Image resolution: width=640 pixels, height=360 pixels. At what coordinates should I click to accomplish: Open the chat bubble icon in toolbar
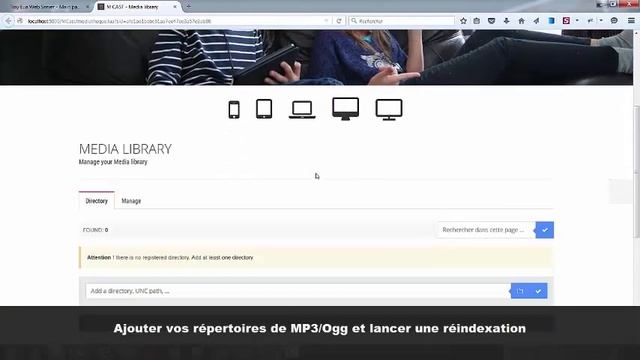pos(614,20)
